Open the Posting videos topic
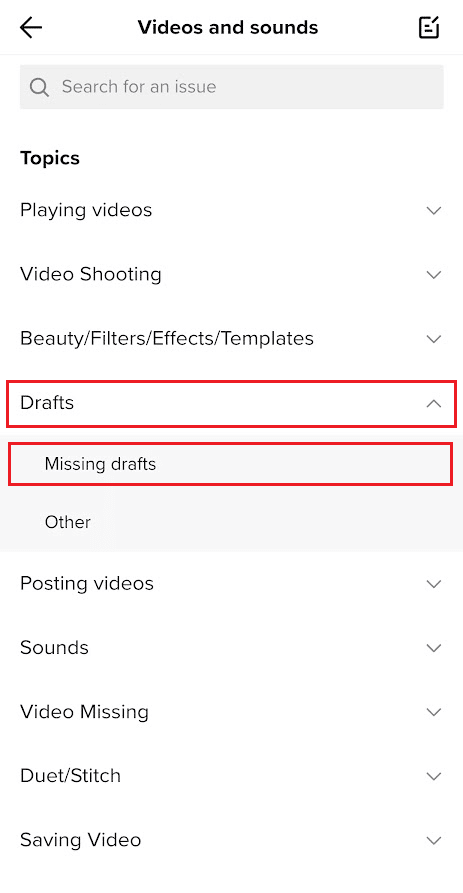Screen dimensions: 463x893 (x=231, y=584)
